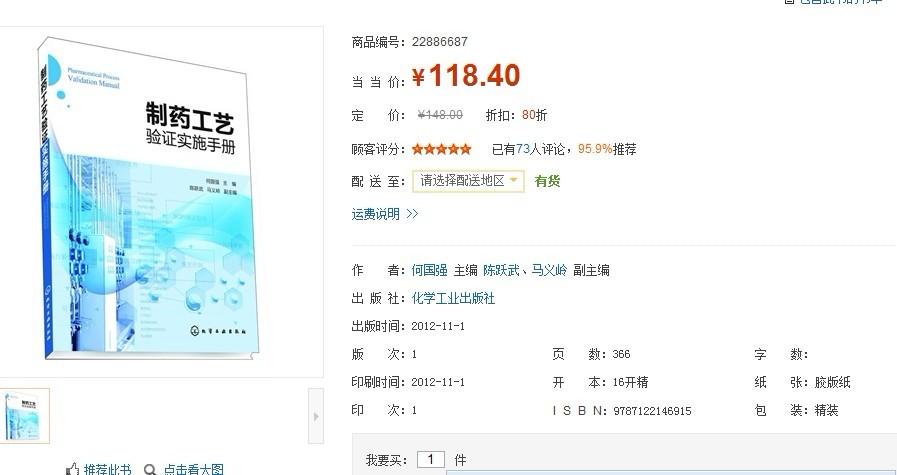
Task: Click the arrow after 运费说明
Action: pos(412,214)
